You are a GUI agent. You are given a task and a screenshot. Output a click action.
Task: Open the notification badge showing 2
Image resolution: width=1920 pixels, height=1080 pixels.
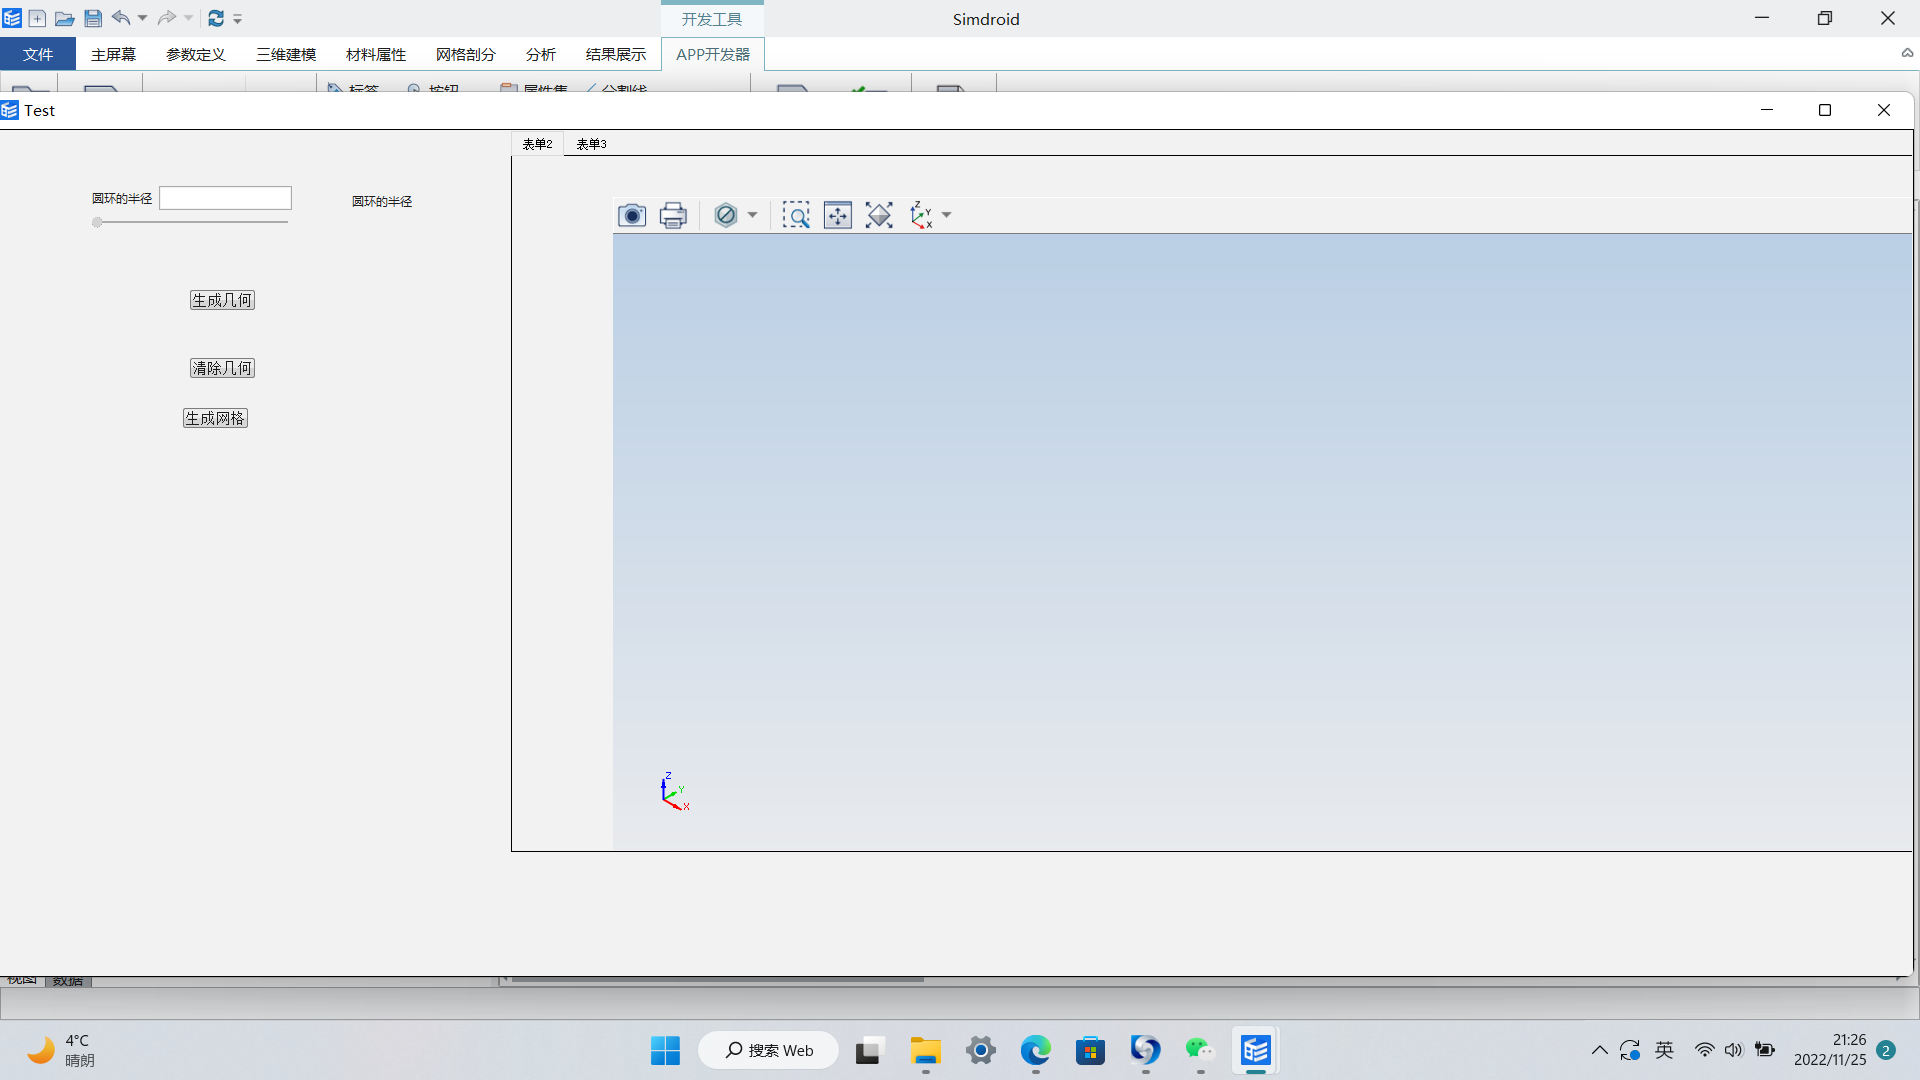pos(1886,1050)
